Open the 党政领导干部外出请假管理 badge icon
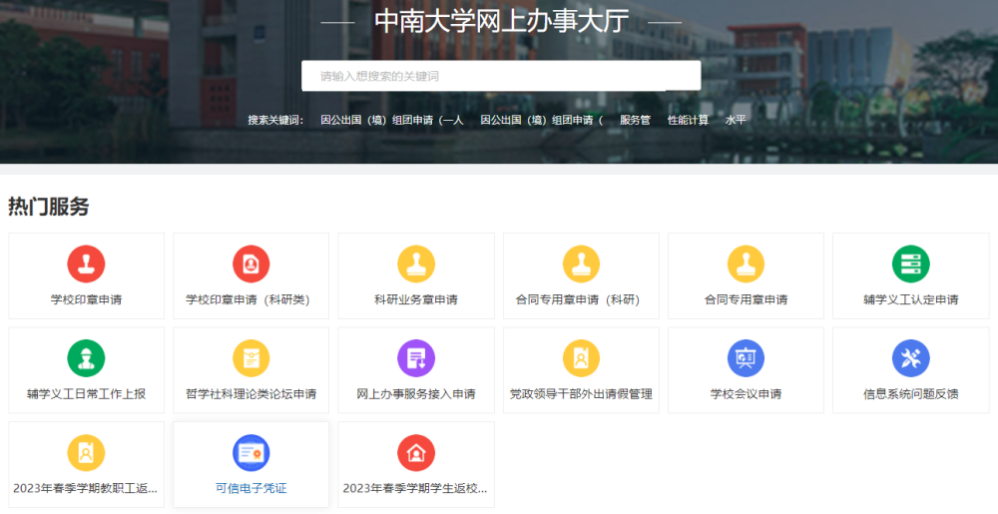Viewport: 998px width, 514px height. (x=581, y=358)
